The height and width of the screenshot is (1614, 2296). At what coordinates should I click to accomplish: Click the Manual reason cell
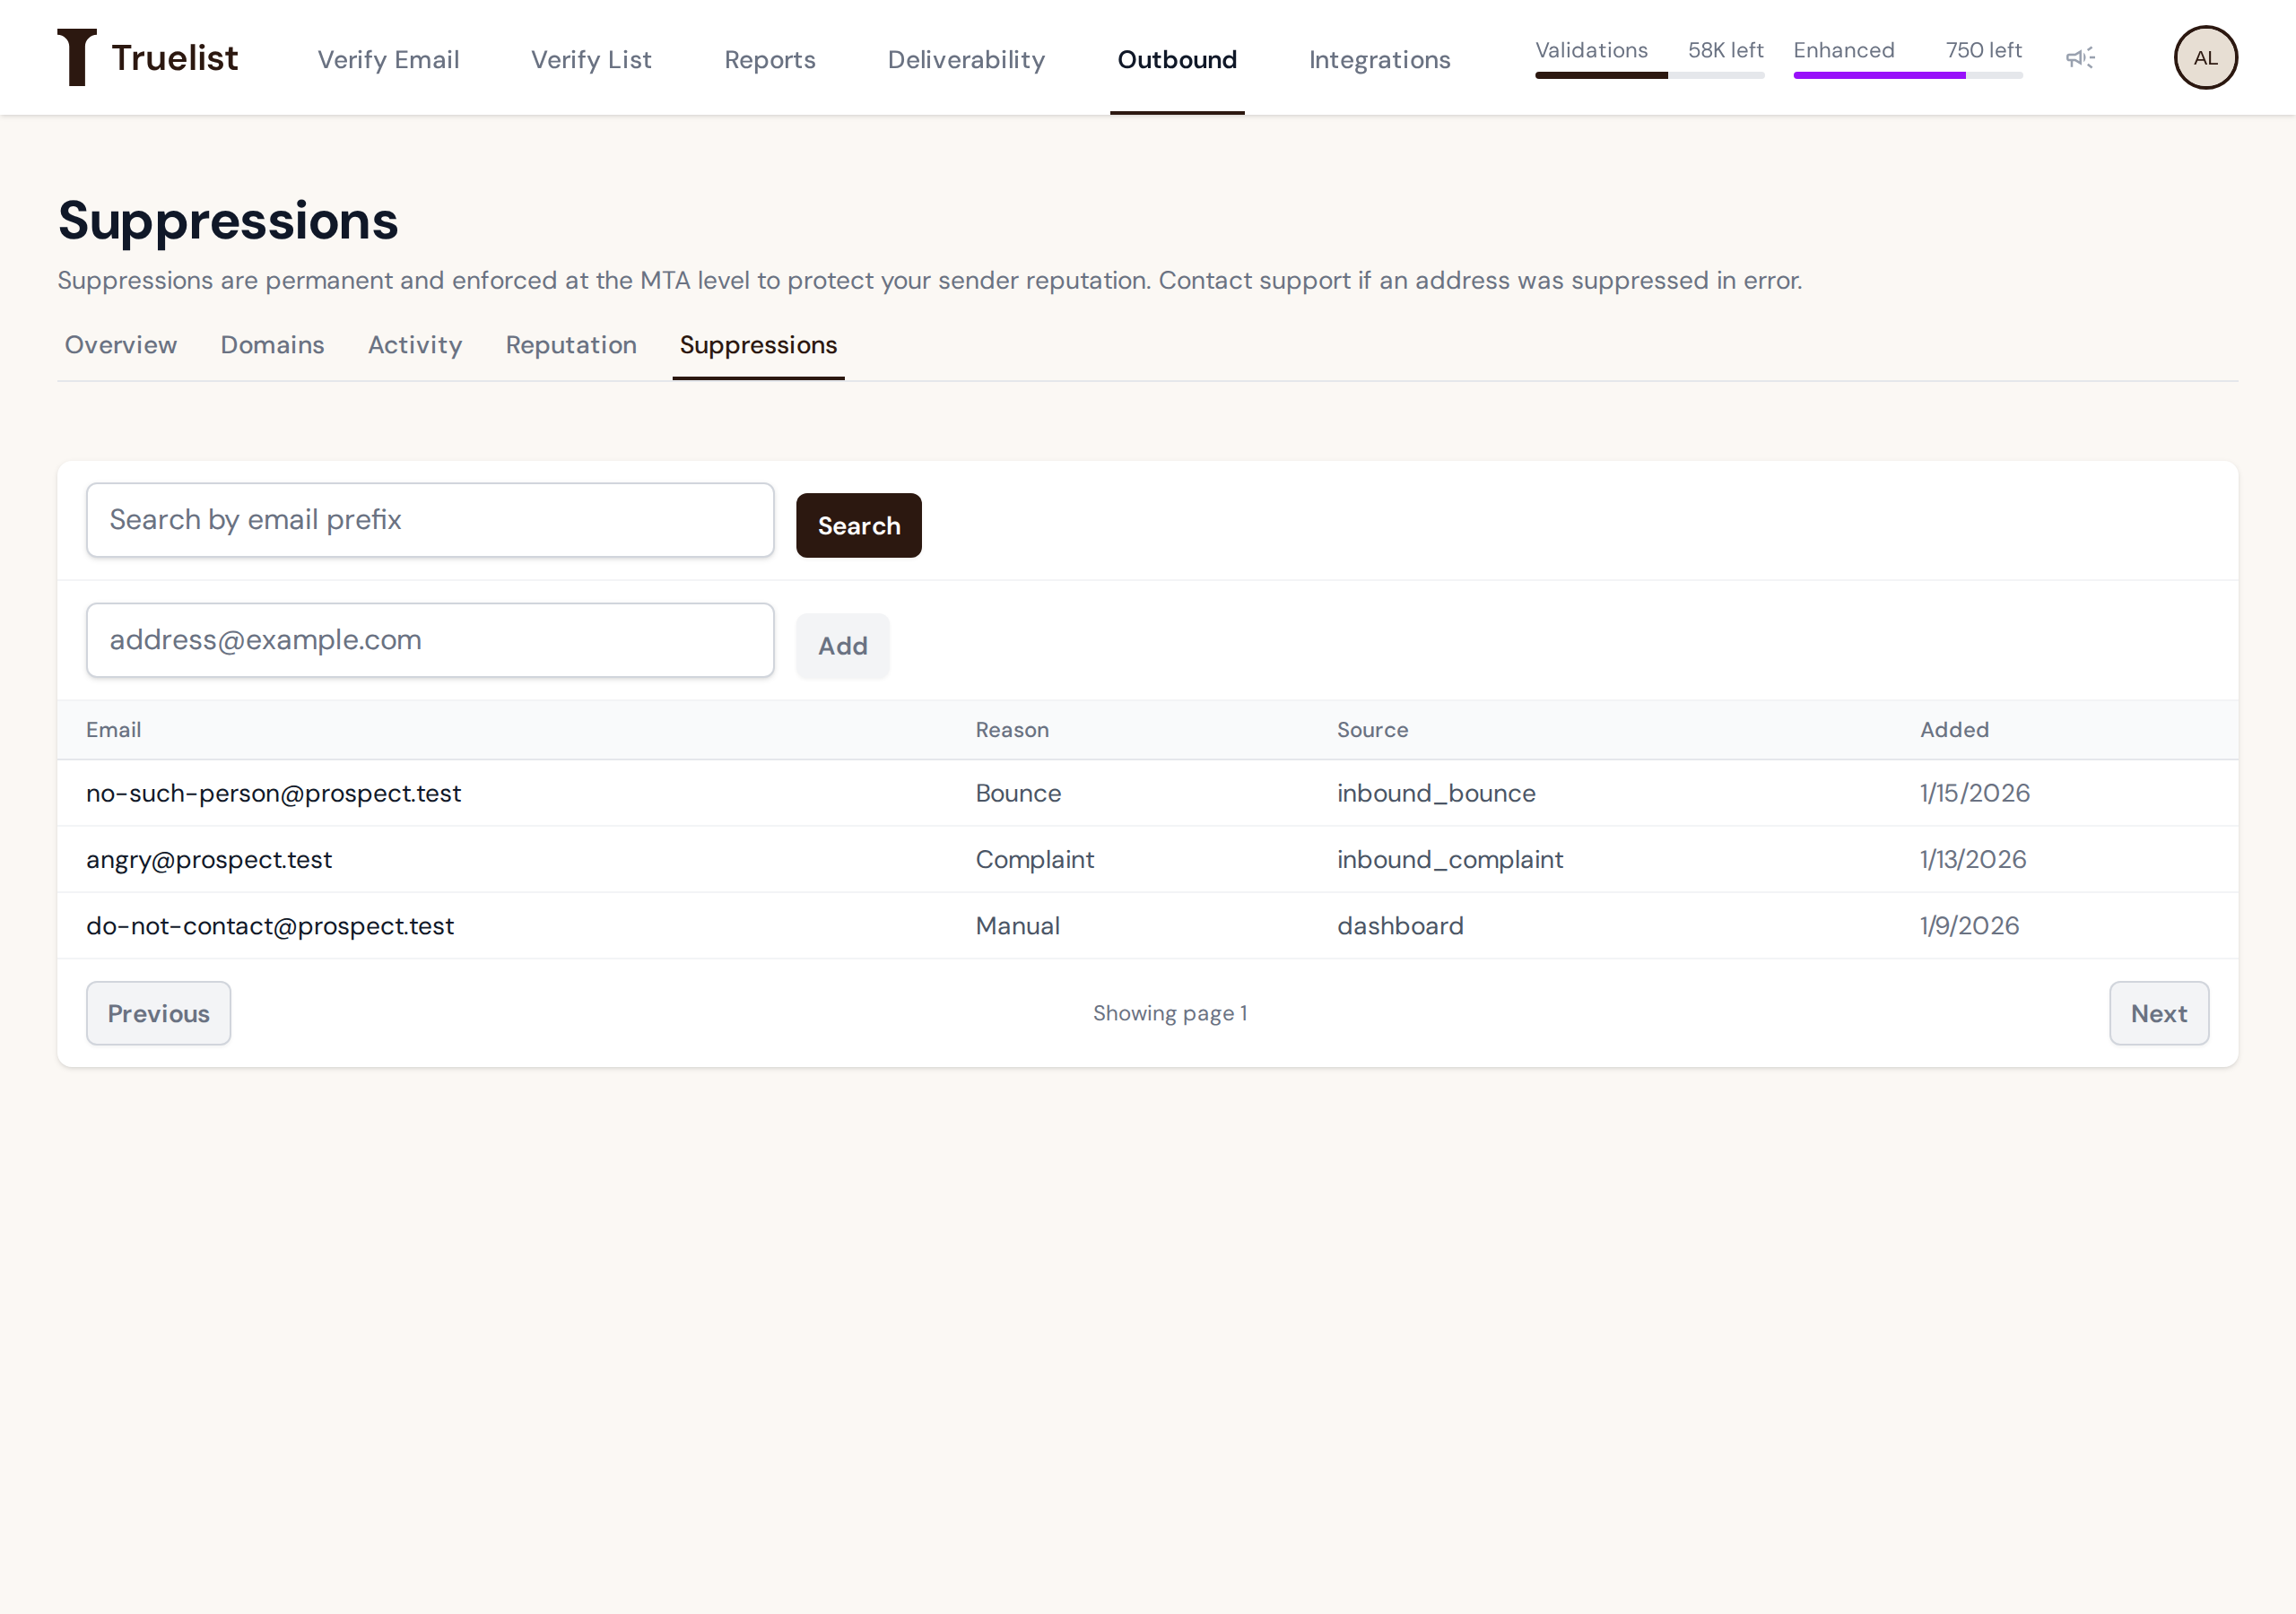1018,926
